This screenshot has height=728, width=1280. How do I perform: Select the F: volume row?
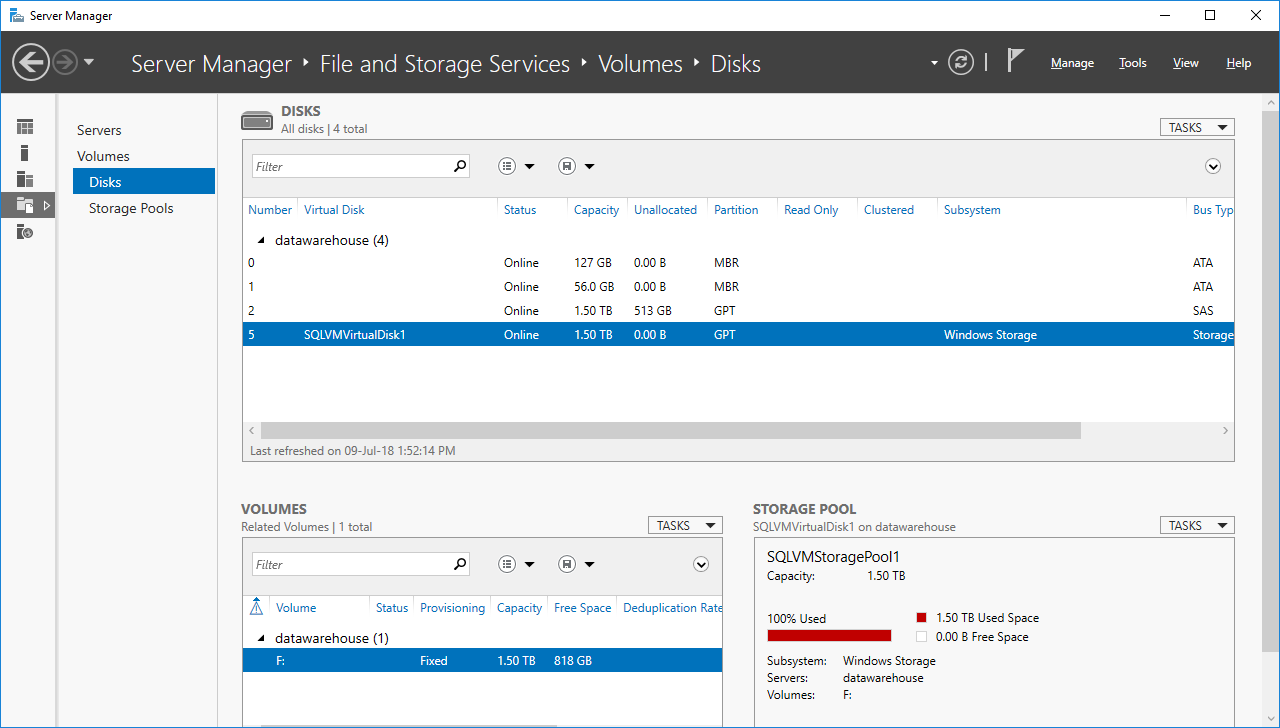[x=482, y=661]
